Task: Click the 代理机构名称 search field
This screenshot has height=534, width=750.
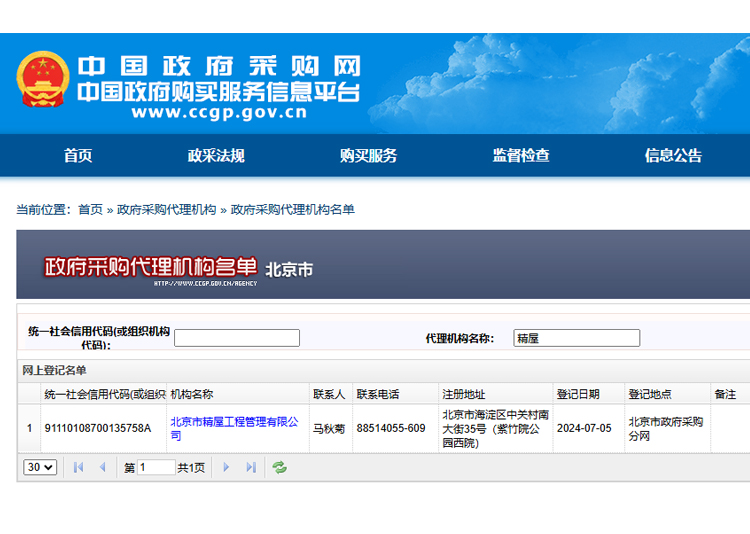Action: click(x=576, y=338)
